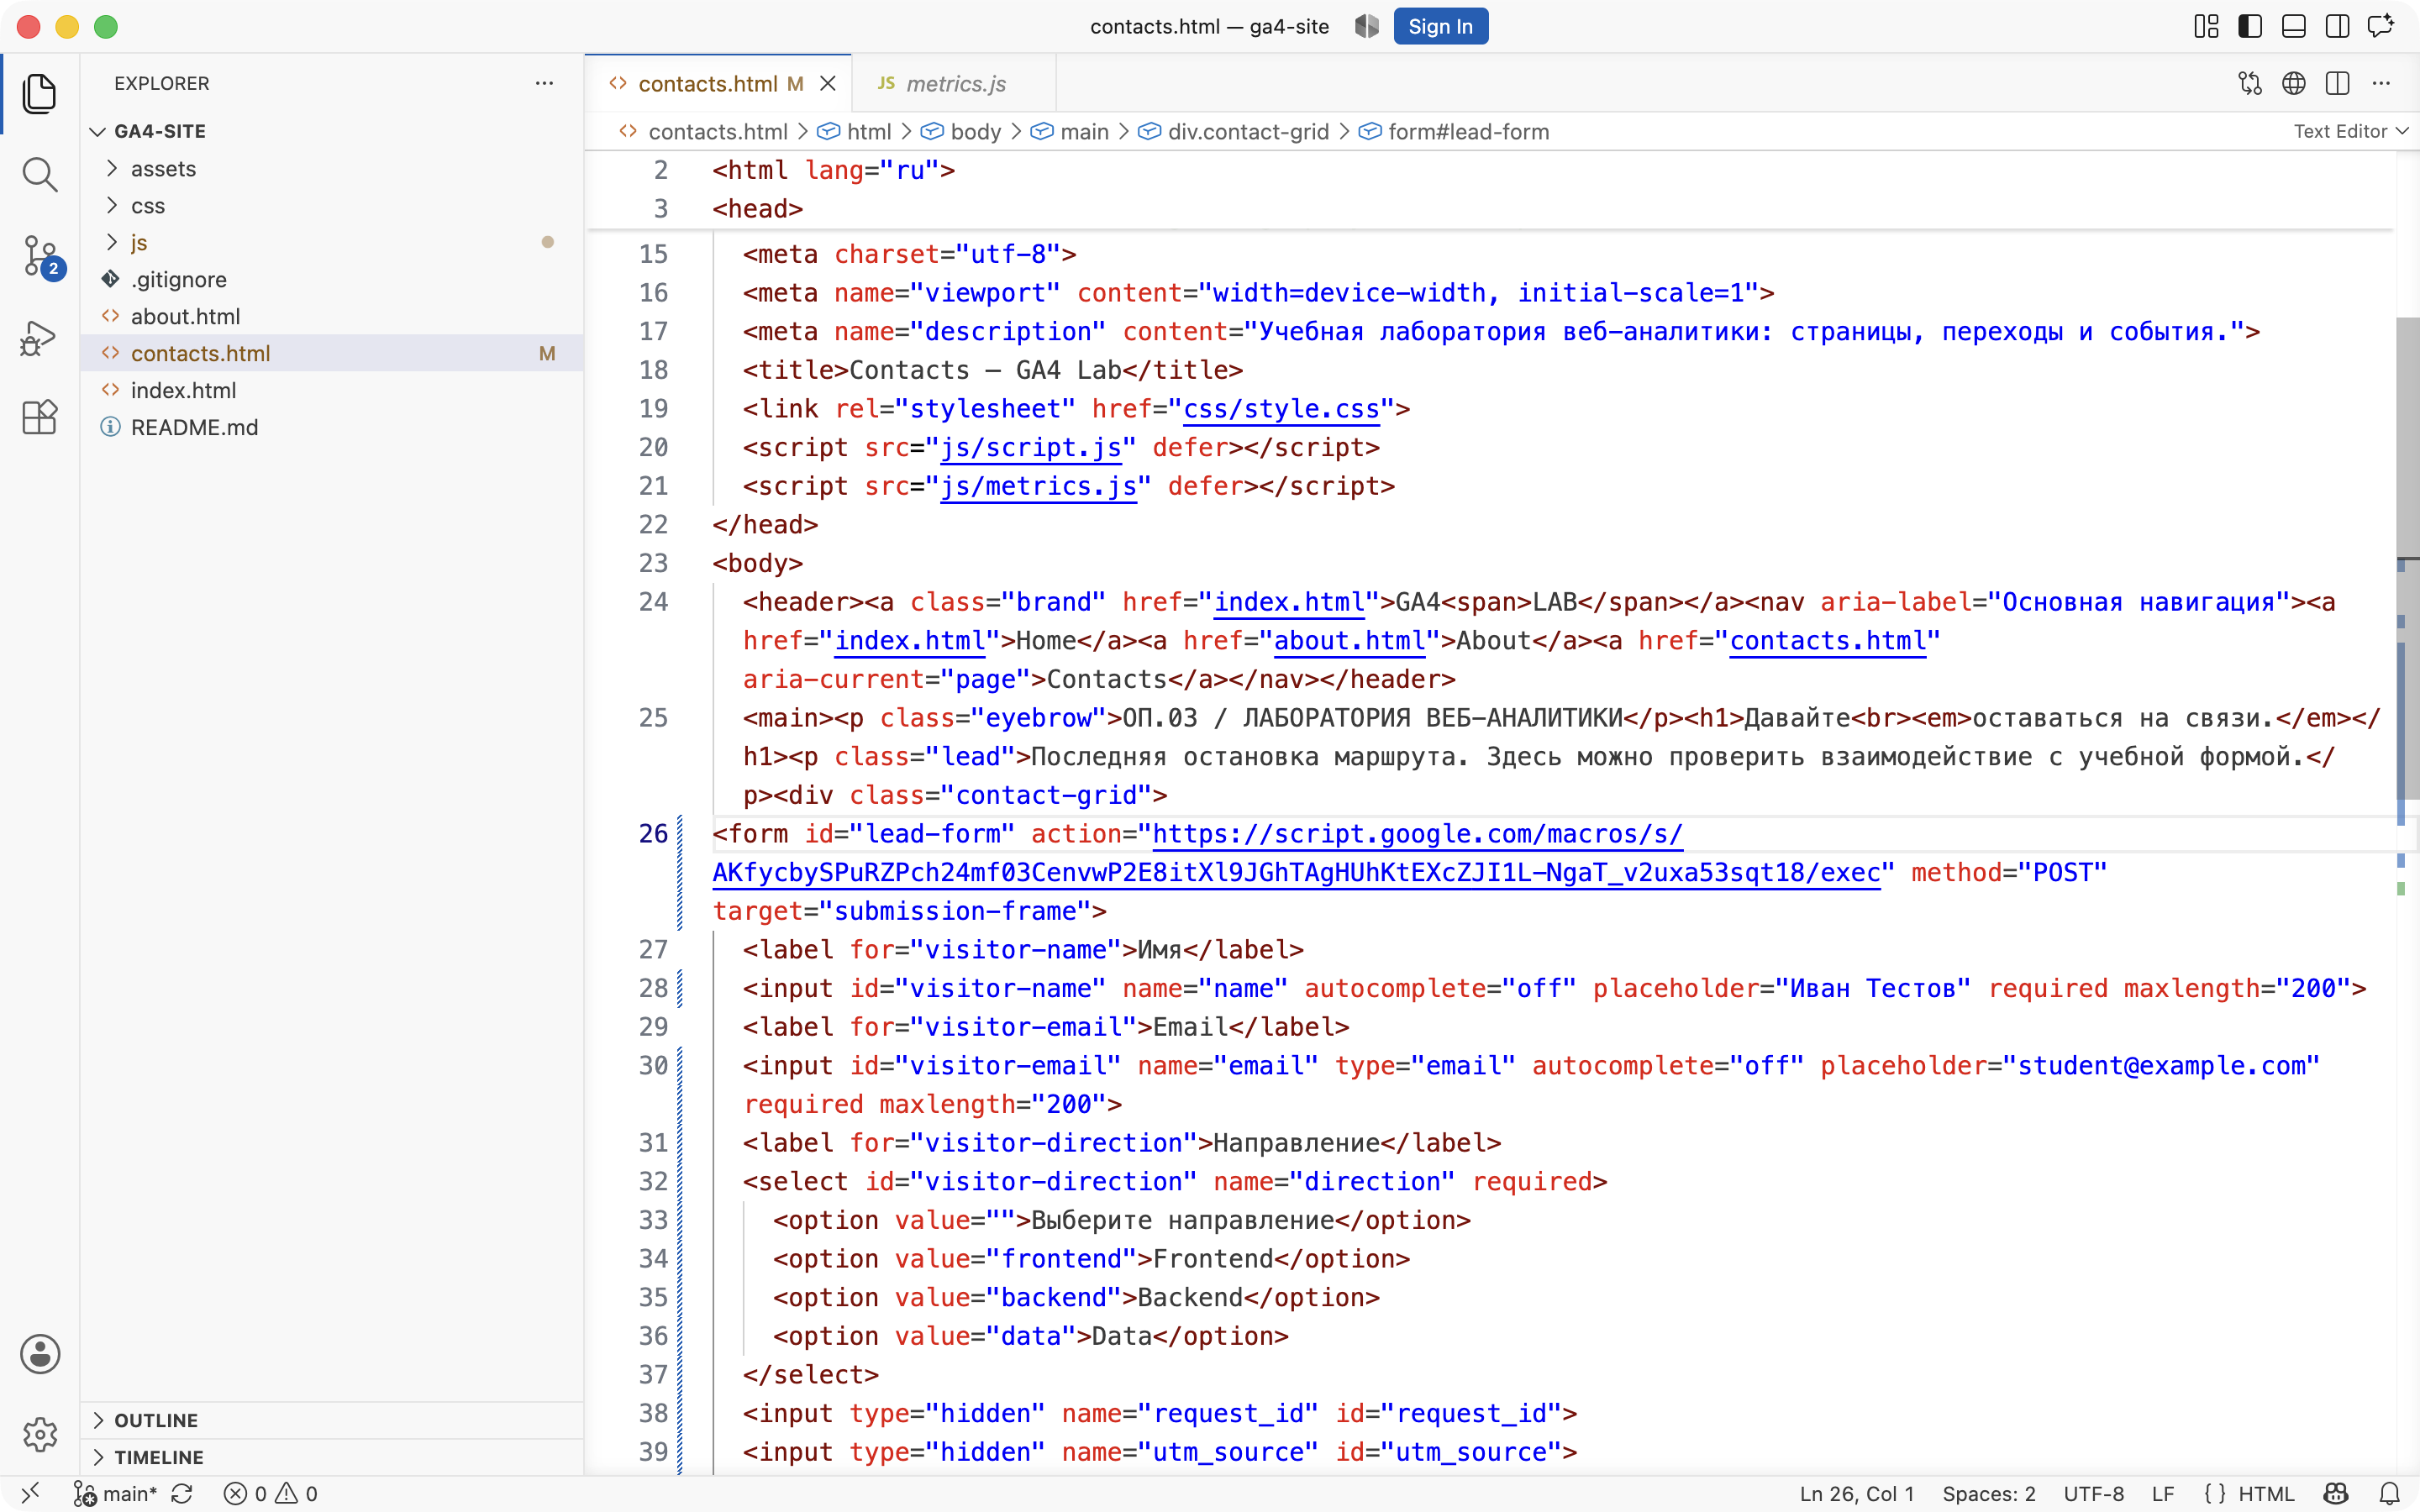Toggle secondary side bar visibility
This screenshot has height=1512, width=2420.
pos(2337,26)
